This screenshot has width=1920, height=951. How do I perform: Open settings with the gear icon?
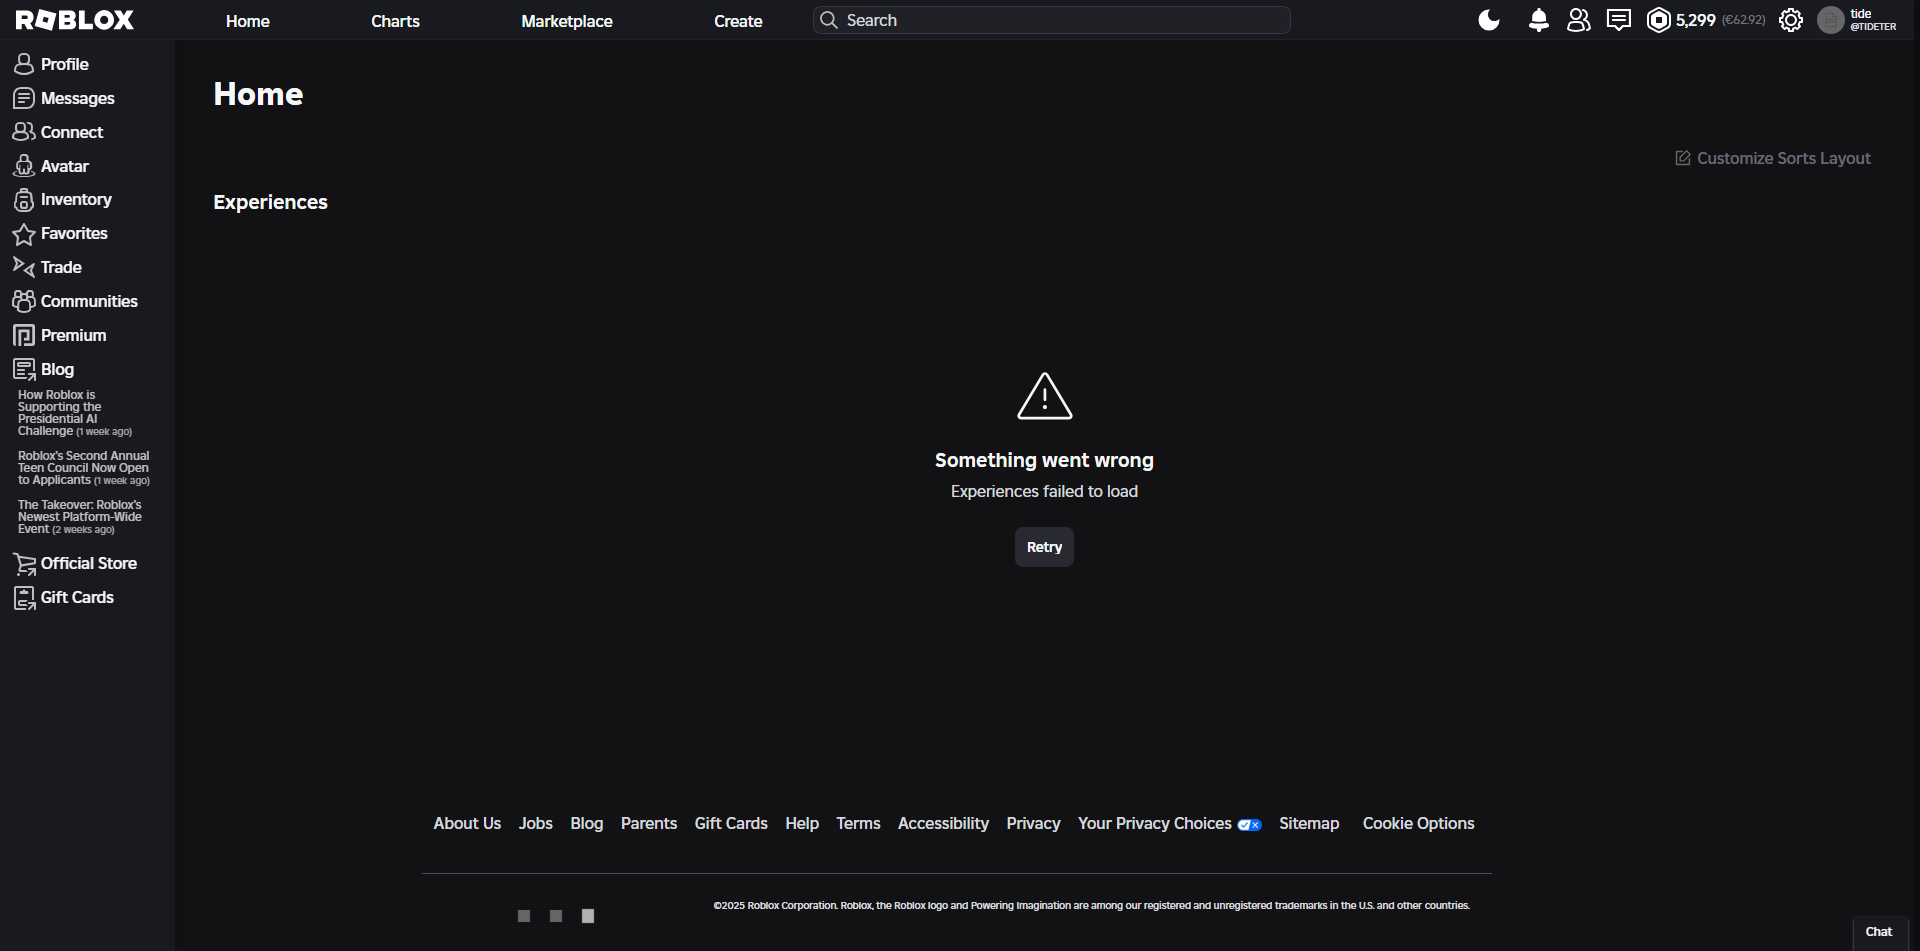[x=1791, y=19]
